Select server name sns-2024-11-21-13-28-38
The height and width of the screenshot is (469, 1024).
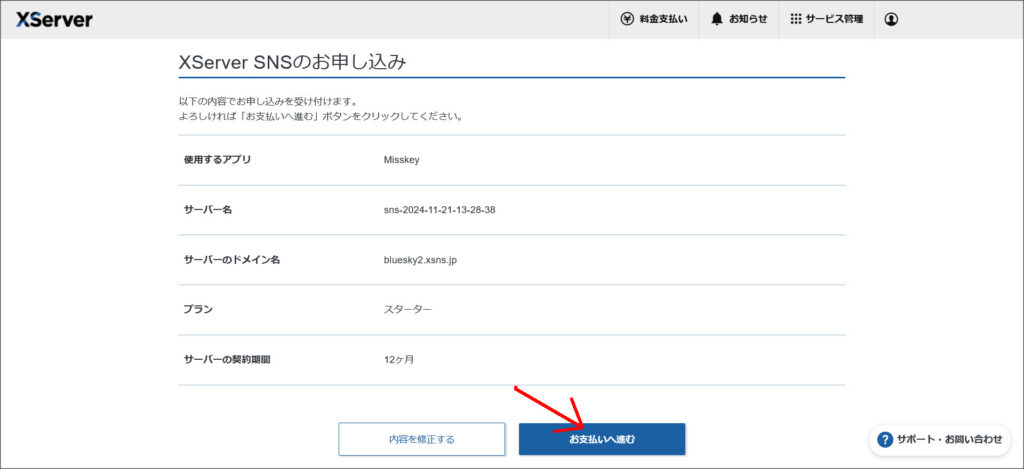pos(439,210)
